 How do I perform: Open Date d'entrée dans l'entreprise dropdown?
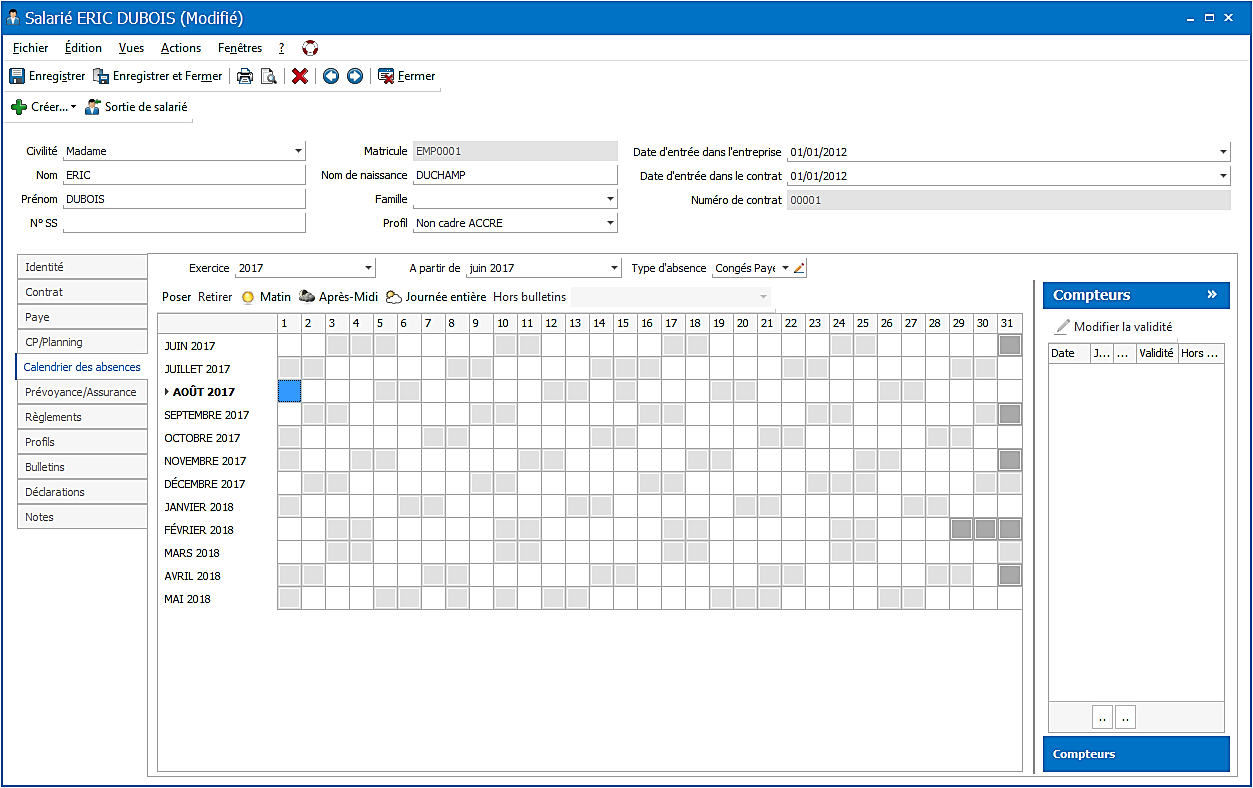tap(1223, 152)
